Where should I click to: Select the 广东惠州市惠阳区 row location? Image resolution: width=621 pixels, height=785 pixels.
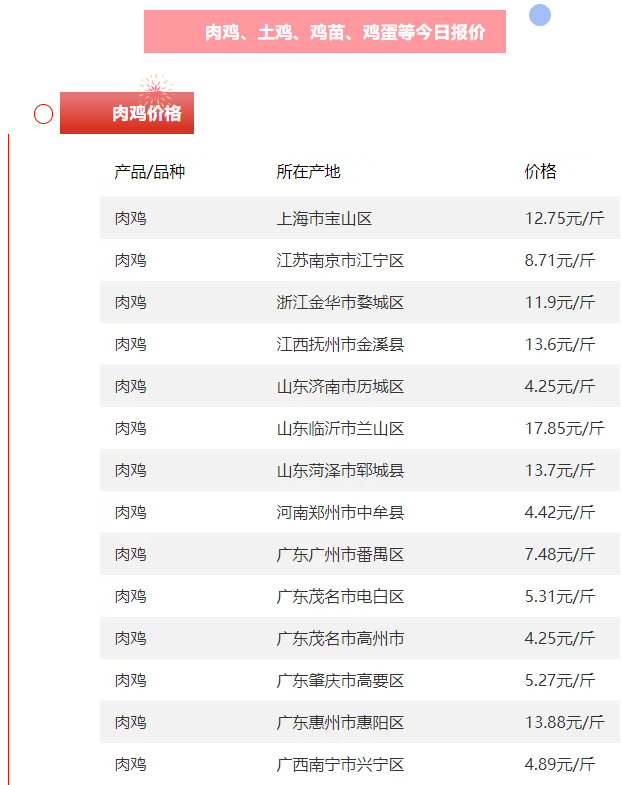point(341,722)
